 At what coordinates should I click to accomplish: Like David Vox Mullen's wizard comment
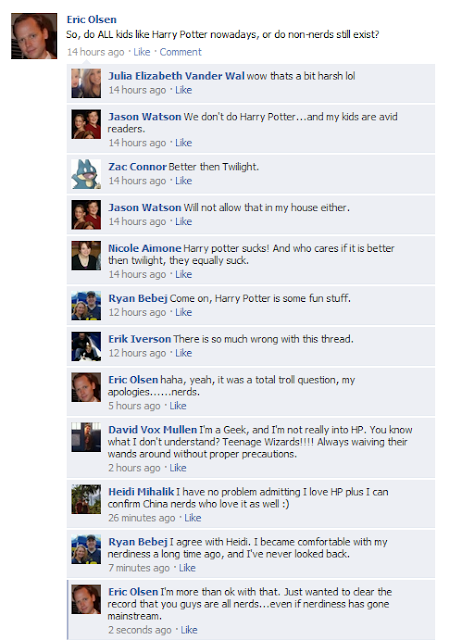pos(178,468)
